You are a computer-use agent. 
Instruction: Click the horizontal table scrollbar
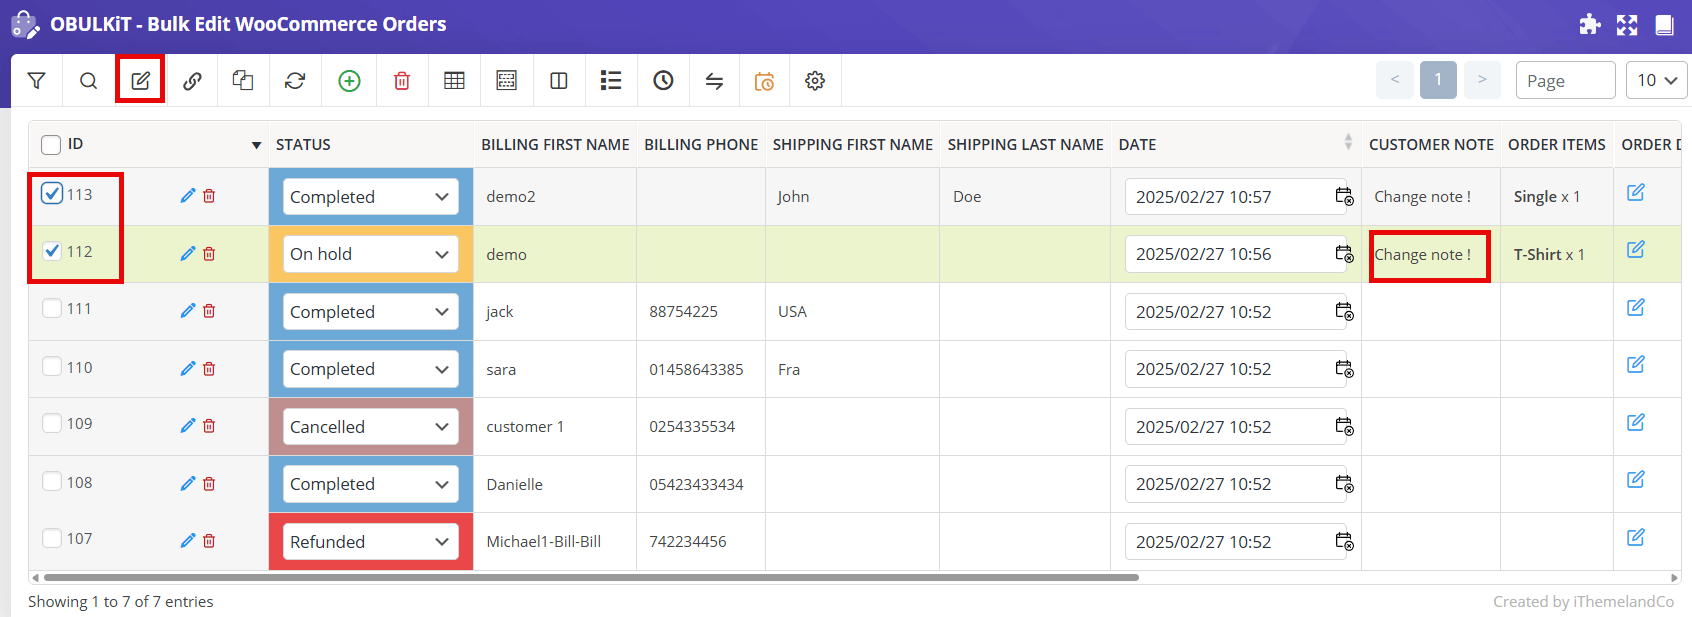point(591,577)
